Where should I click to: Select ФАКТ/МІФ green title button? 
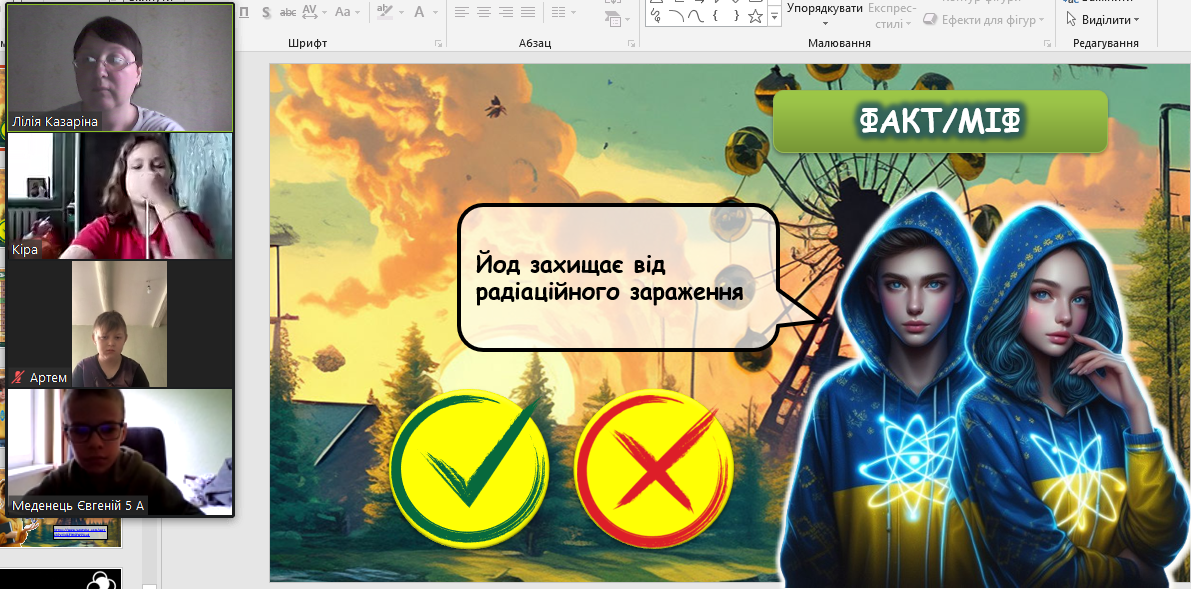940,122
